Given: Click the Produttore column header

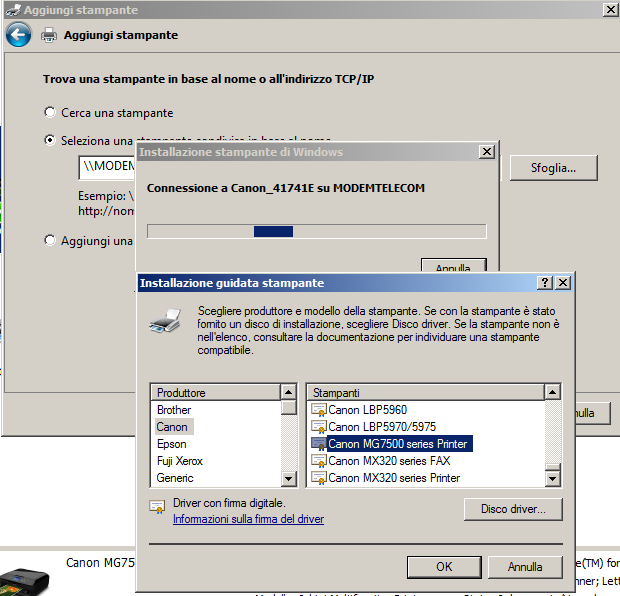Looking at the screenshot, I should point(216,392).
